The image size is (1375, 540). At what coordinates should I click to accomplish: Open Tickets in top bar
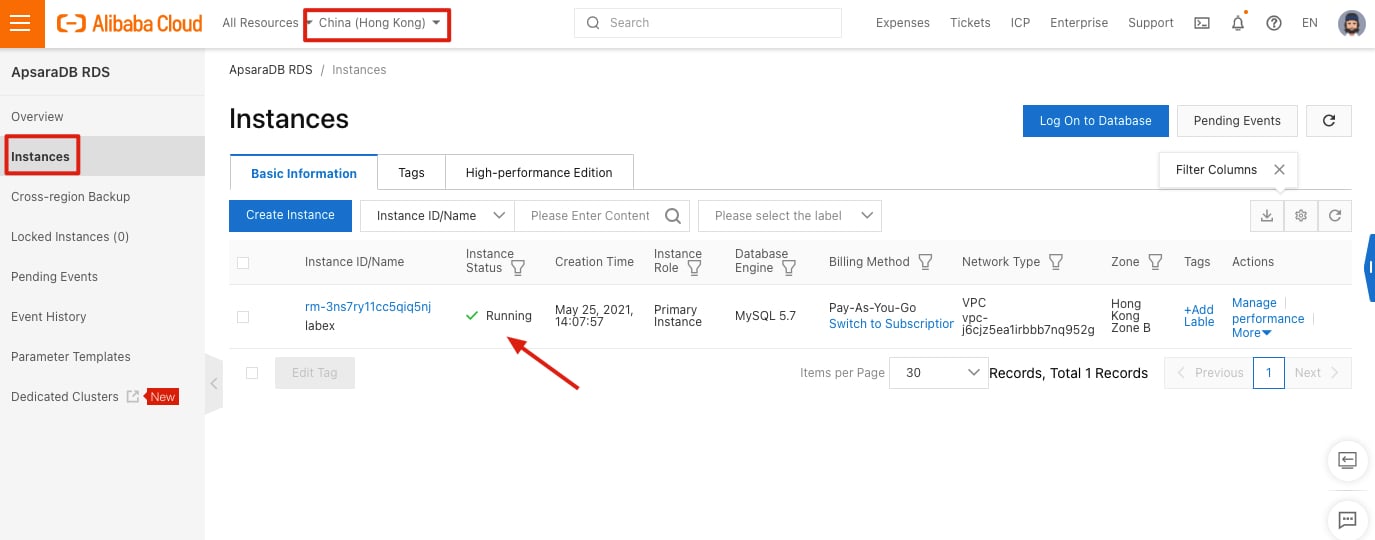pyautogui.click(x=970, y=23)
